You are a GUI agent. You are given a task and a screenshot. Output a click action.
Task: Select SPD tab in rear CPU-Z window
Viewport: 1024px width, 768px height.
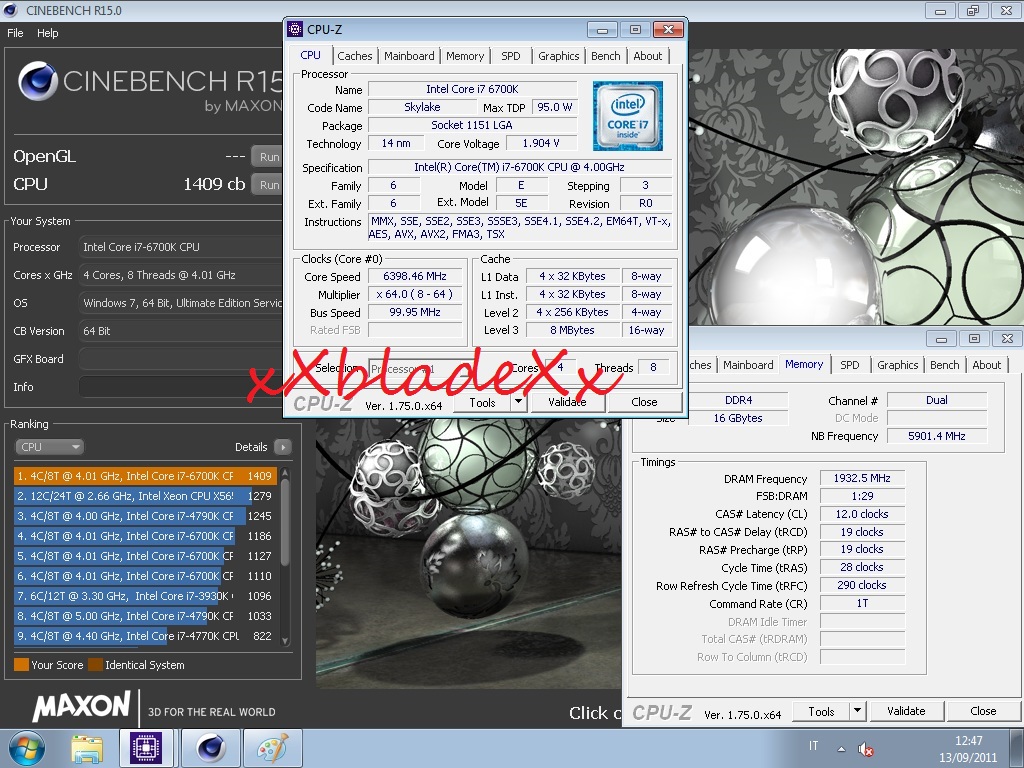coord(850,365)
